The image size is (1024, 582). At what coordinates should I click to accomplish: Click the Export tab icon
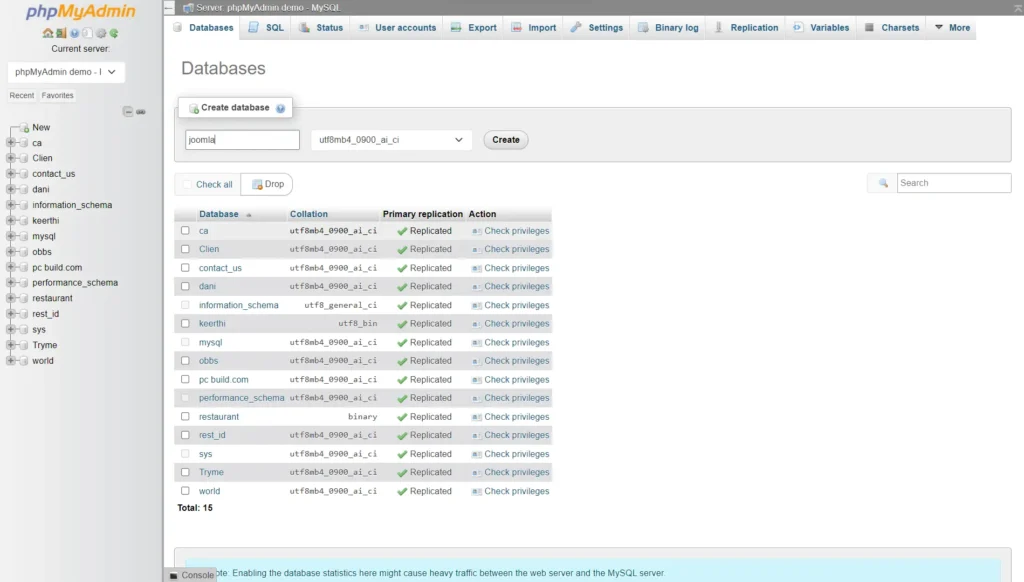[456, 27]
